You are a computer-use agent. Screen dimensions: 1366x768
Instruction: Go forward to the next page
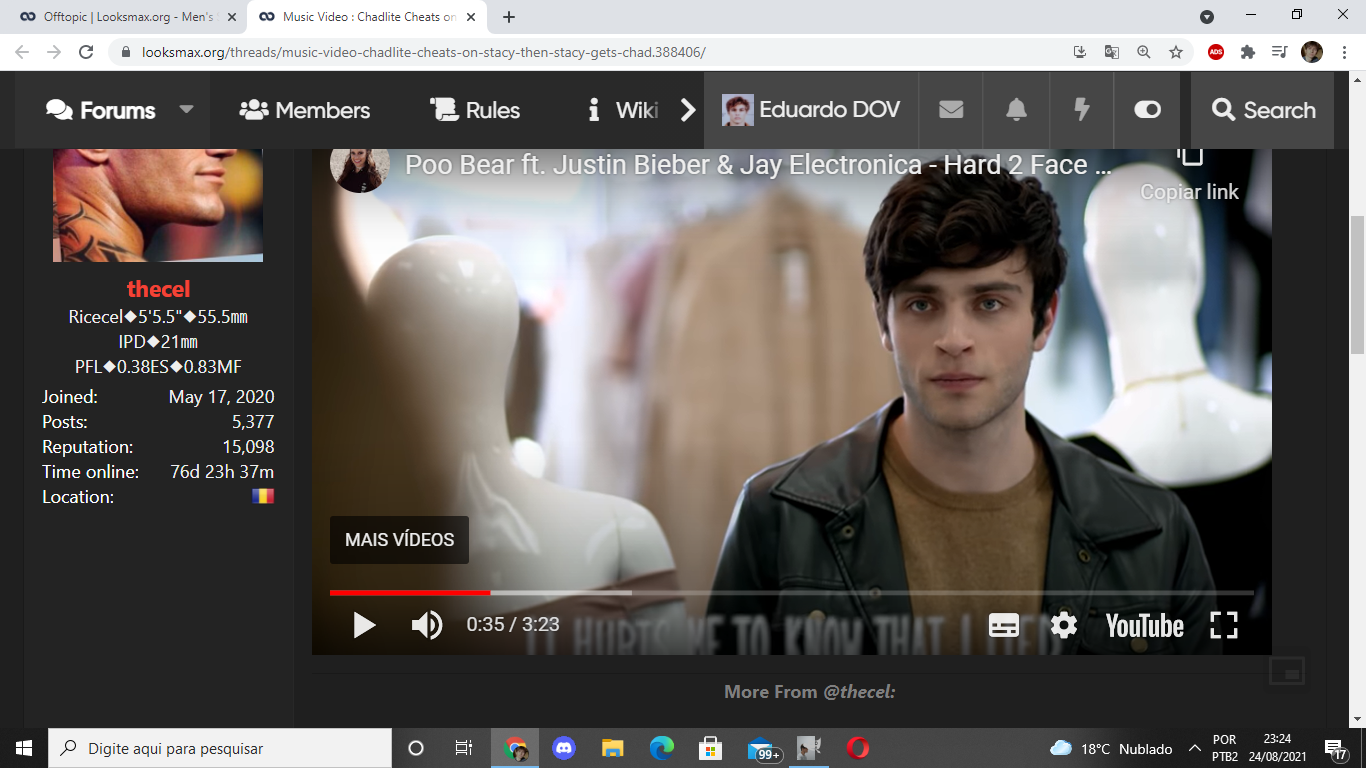click(x=54, y=52)
